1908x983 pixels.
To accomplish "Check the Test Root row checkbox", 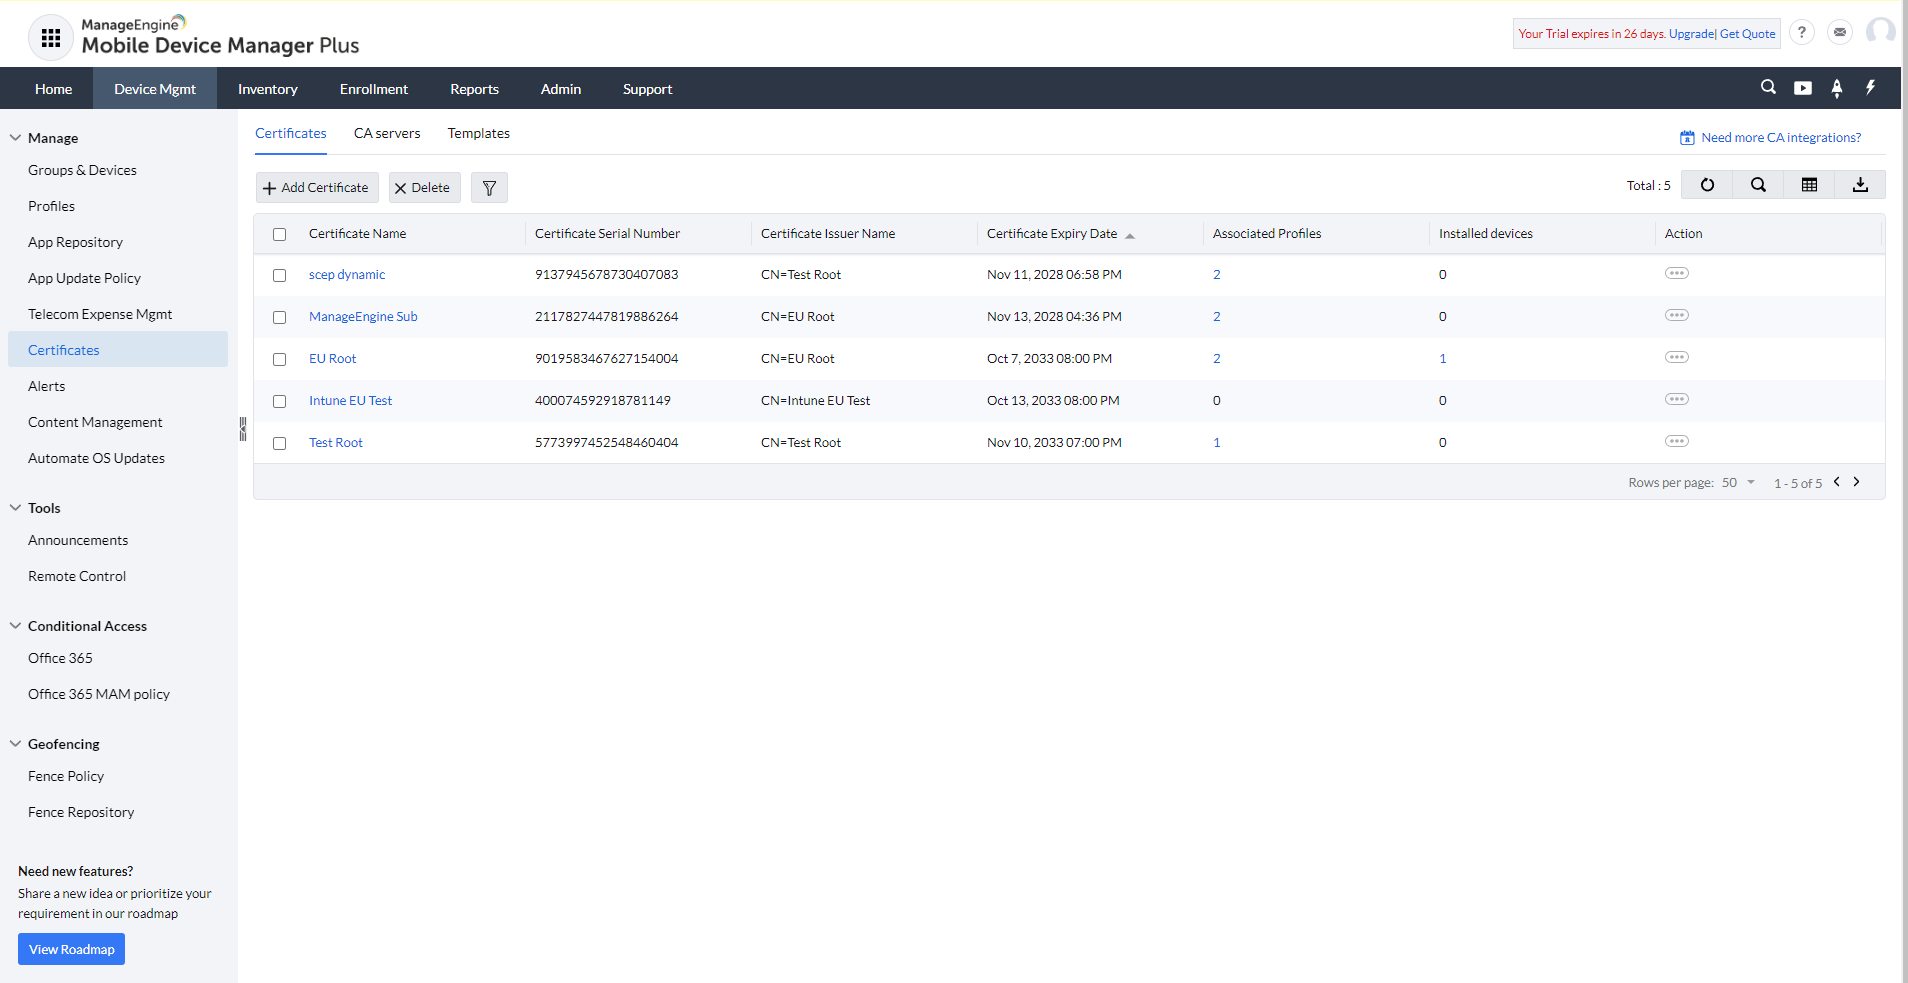I will pyautogui.click(x=280, y=443).
